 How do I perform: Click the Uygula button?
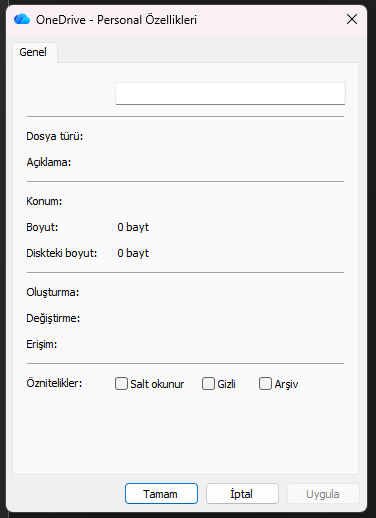[323, 494]
